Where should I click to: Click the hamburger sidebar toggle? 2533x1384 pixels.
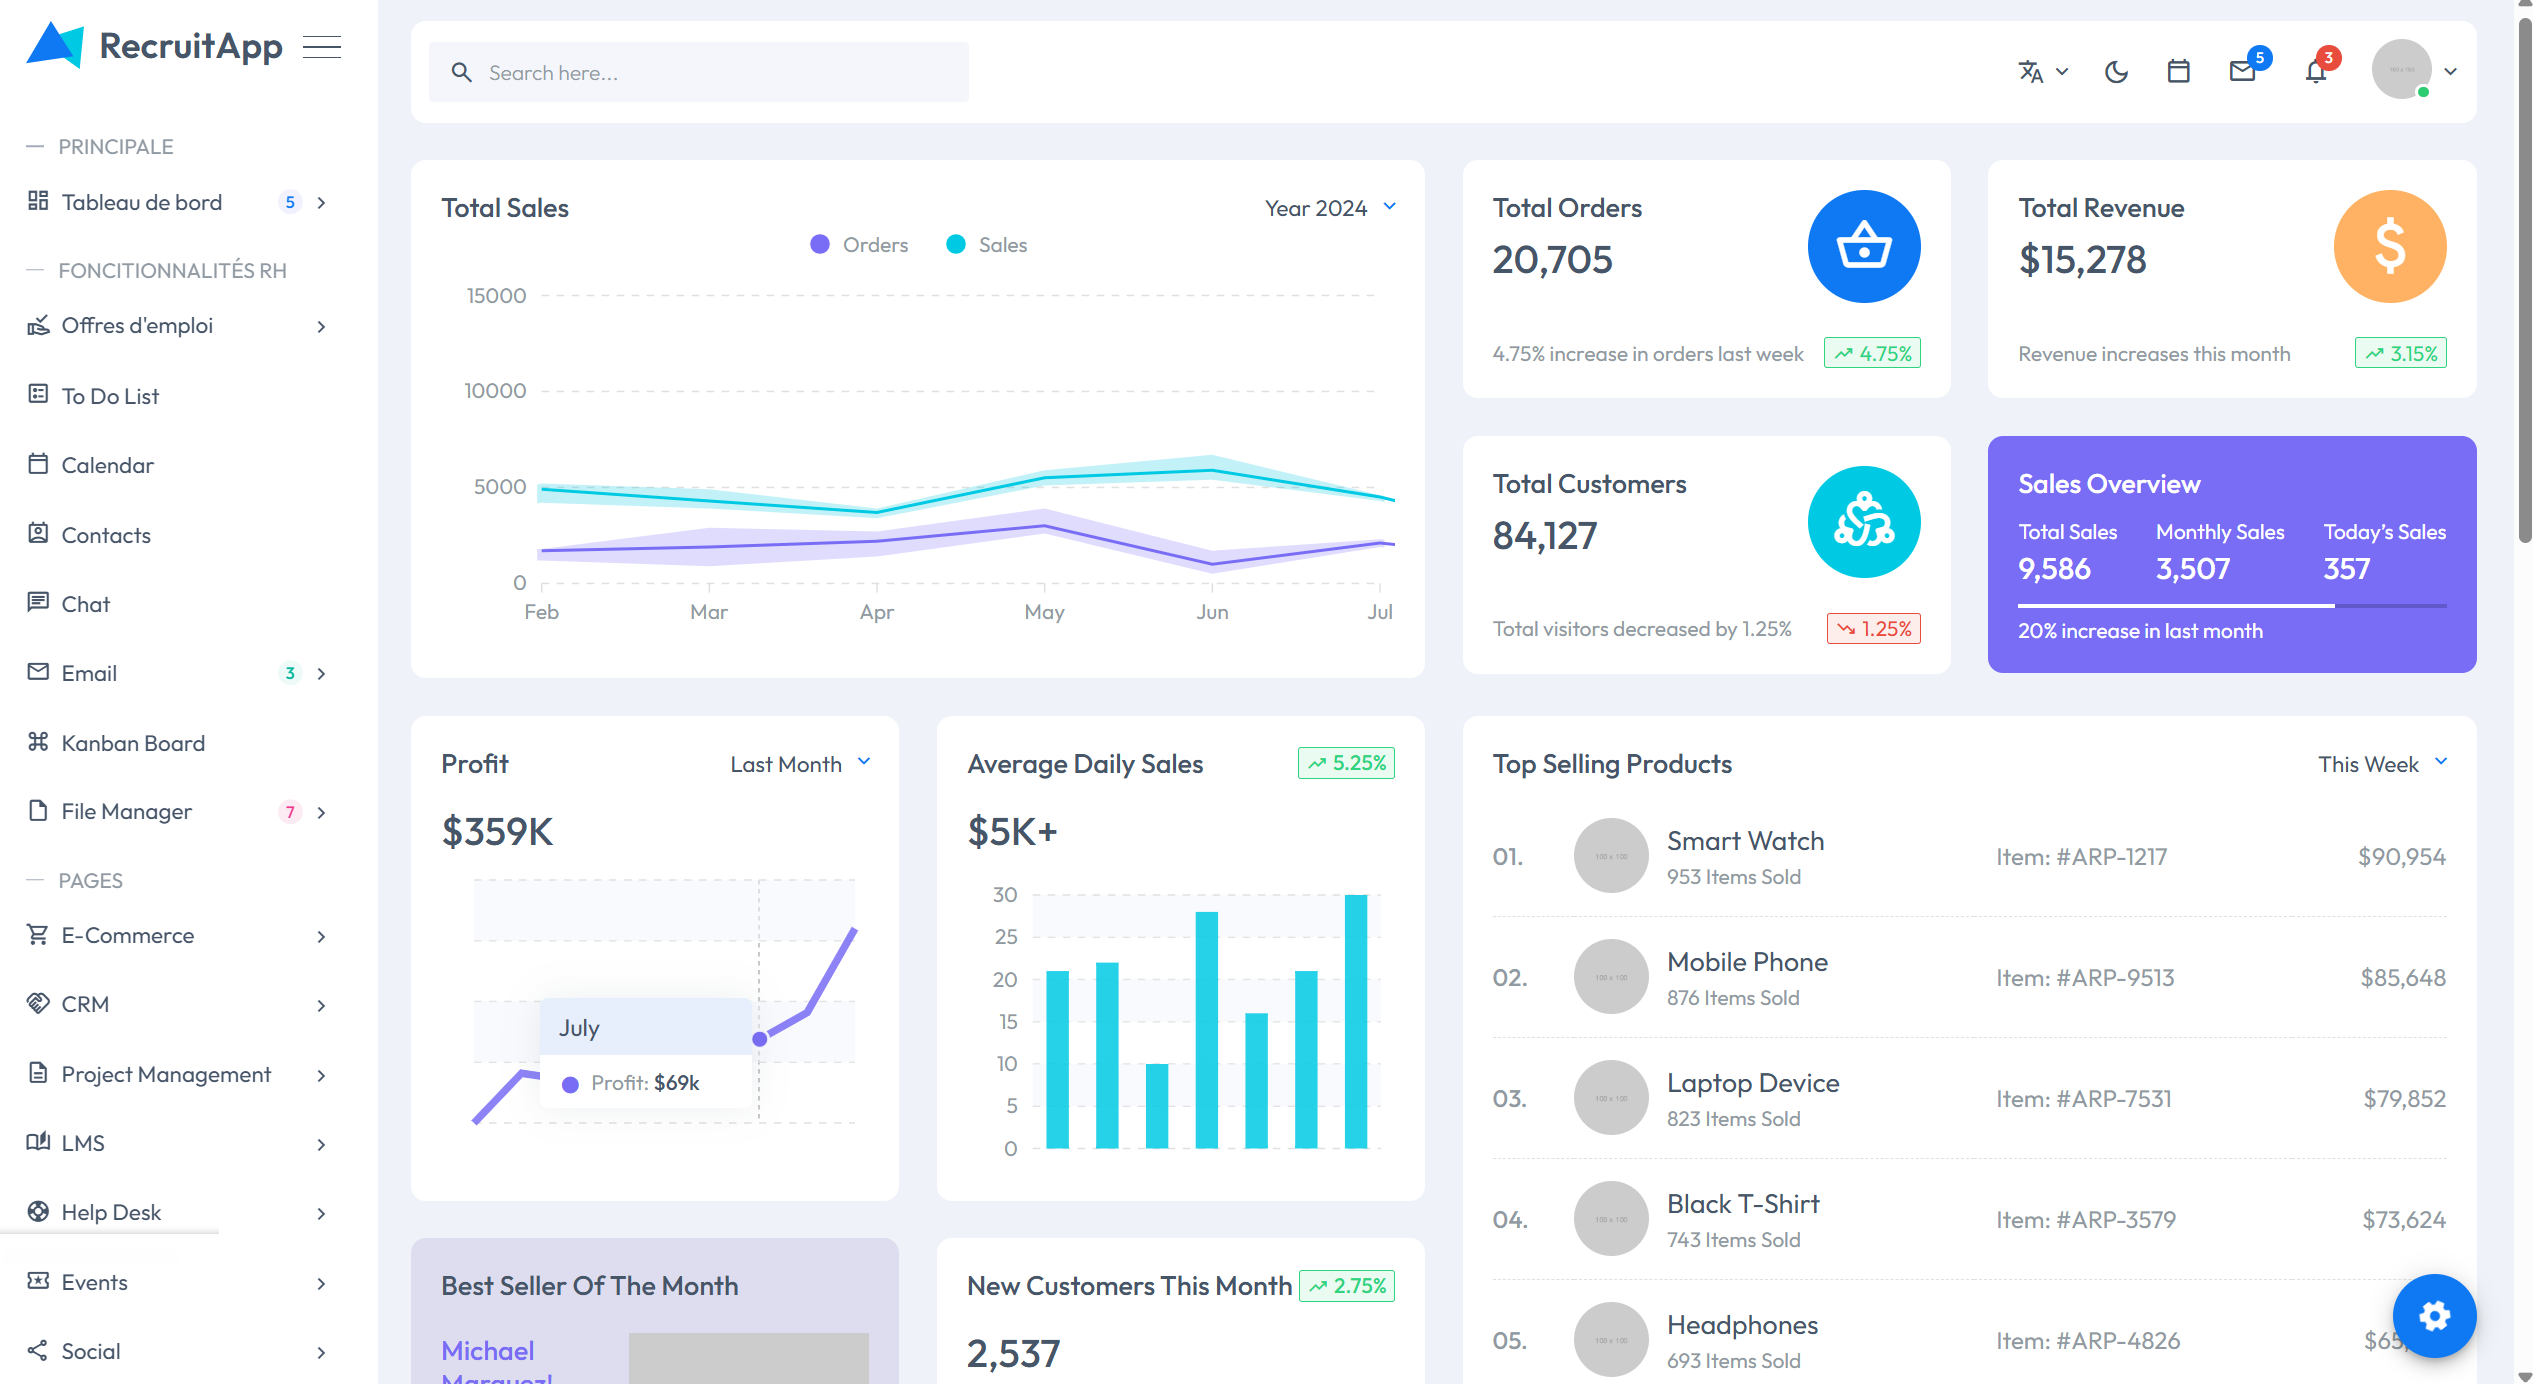coord(322,47)
